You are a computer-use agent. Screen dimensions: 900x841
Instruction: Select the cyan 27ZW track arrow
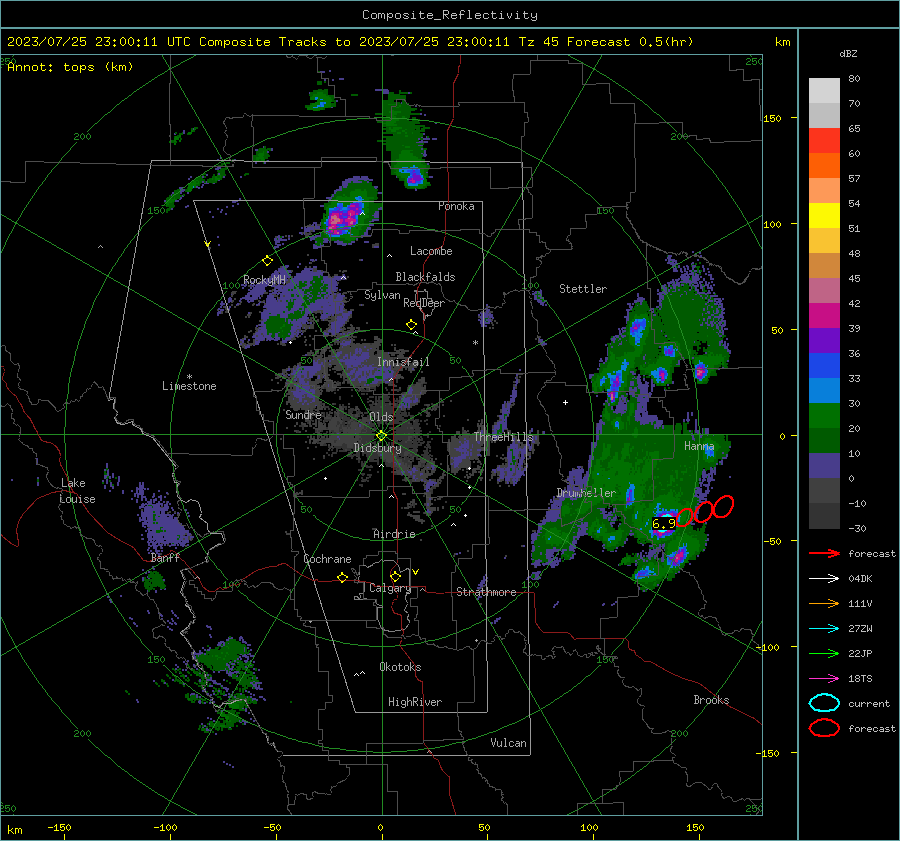coord(824,629)
